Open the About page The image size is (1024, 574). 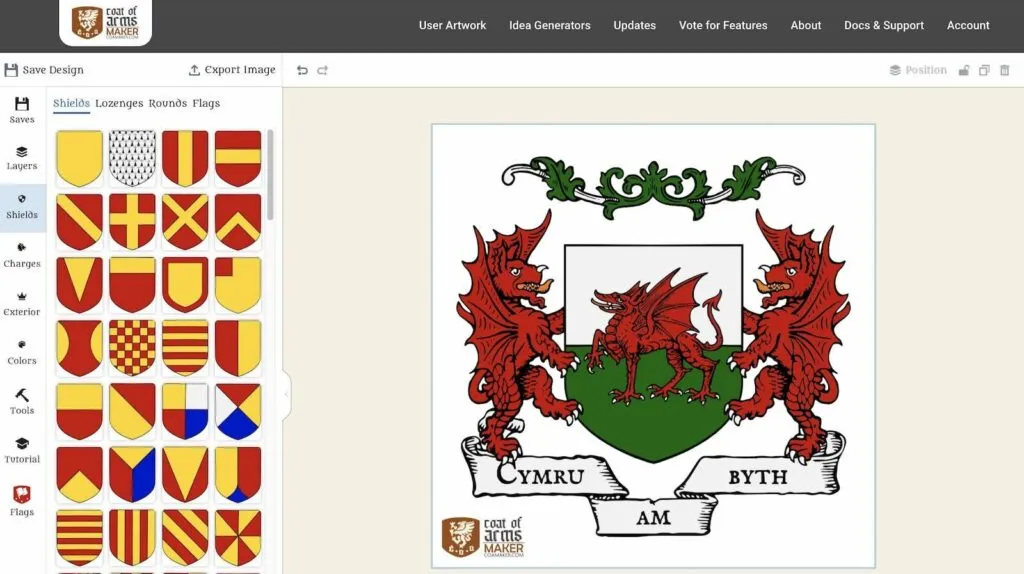(806, 25)
